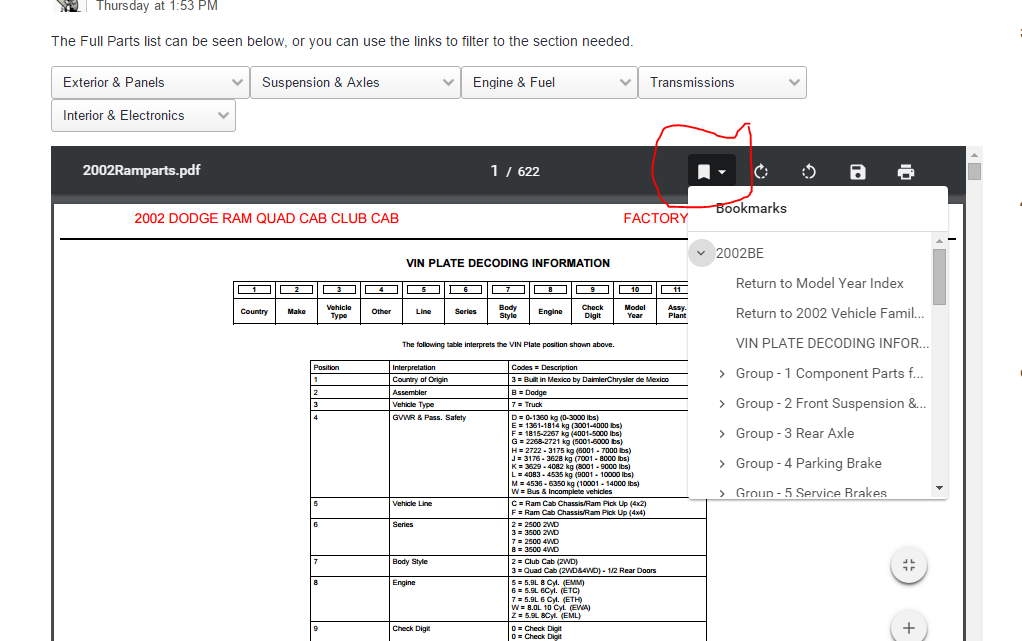Open the Exterior & Panels dropdown
1022x641 pixels.
click(x=150, y=83)
